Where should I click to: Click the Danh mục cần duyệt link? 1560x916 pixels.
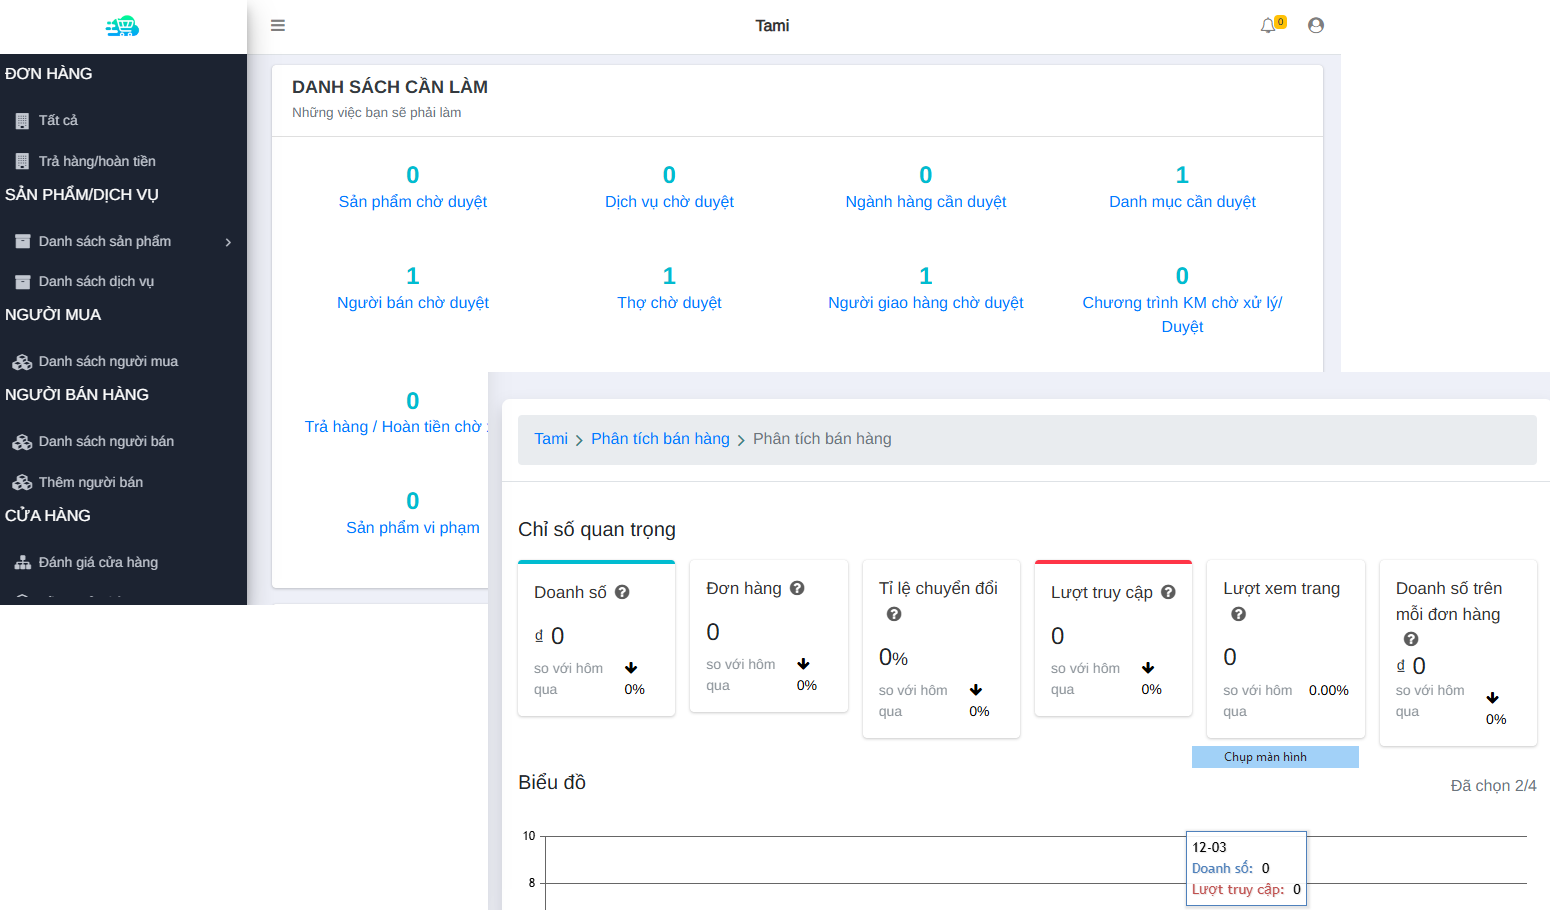pos(1182,202)
